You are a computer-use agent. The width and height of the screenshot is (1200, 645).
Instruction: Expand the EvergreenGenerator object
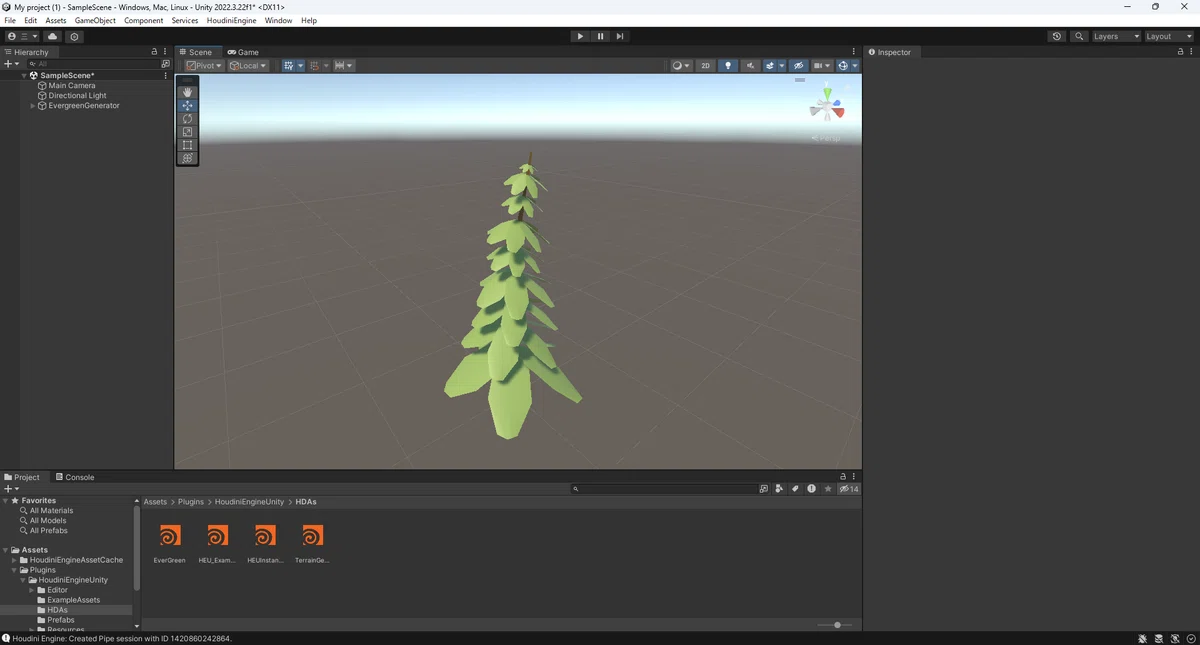click(33, 105)
